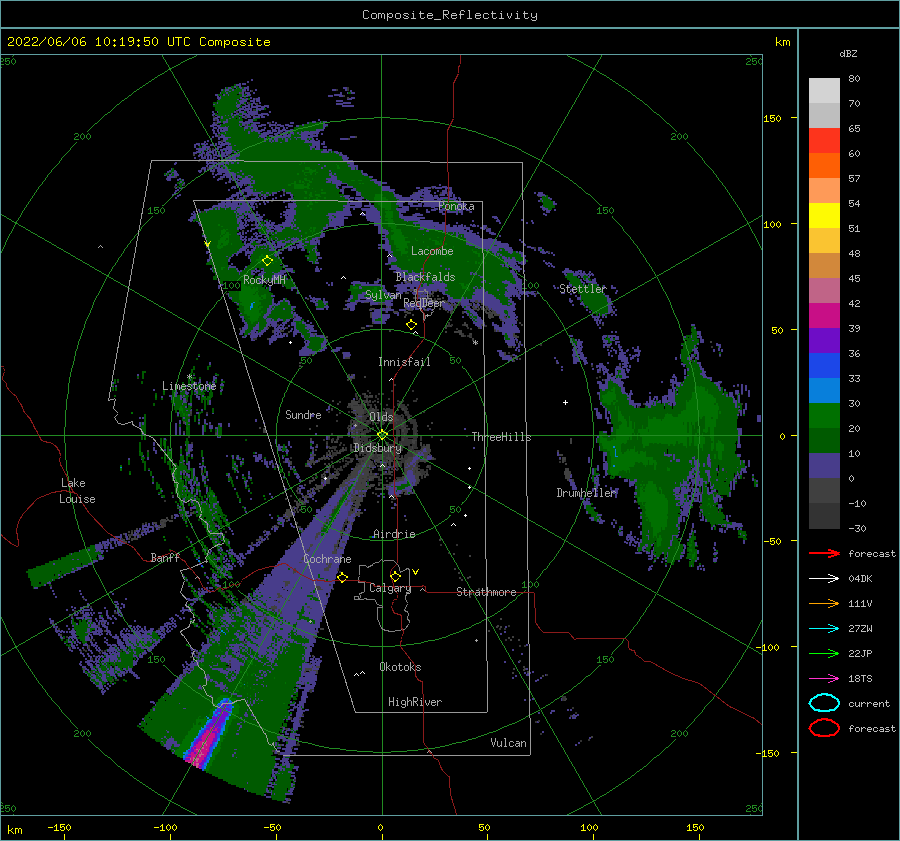Click the yellow radar site marker near Didsbury
The height and width of the screenshot is (841, 900).
pyautogui.click(x=382, y=435)
